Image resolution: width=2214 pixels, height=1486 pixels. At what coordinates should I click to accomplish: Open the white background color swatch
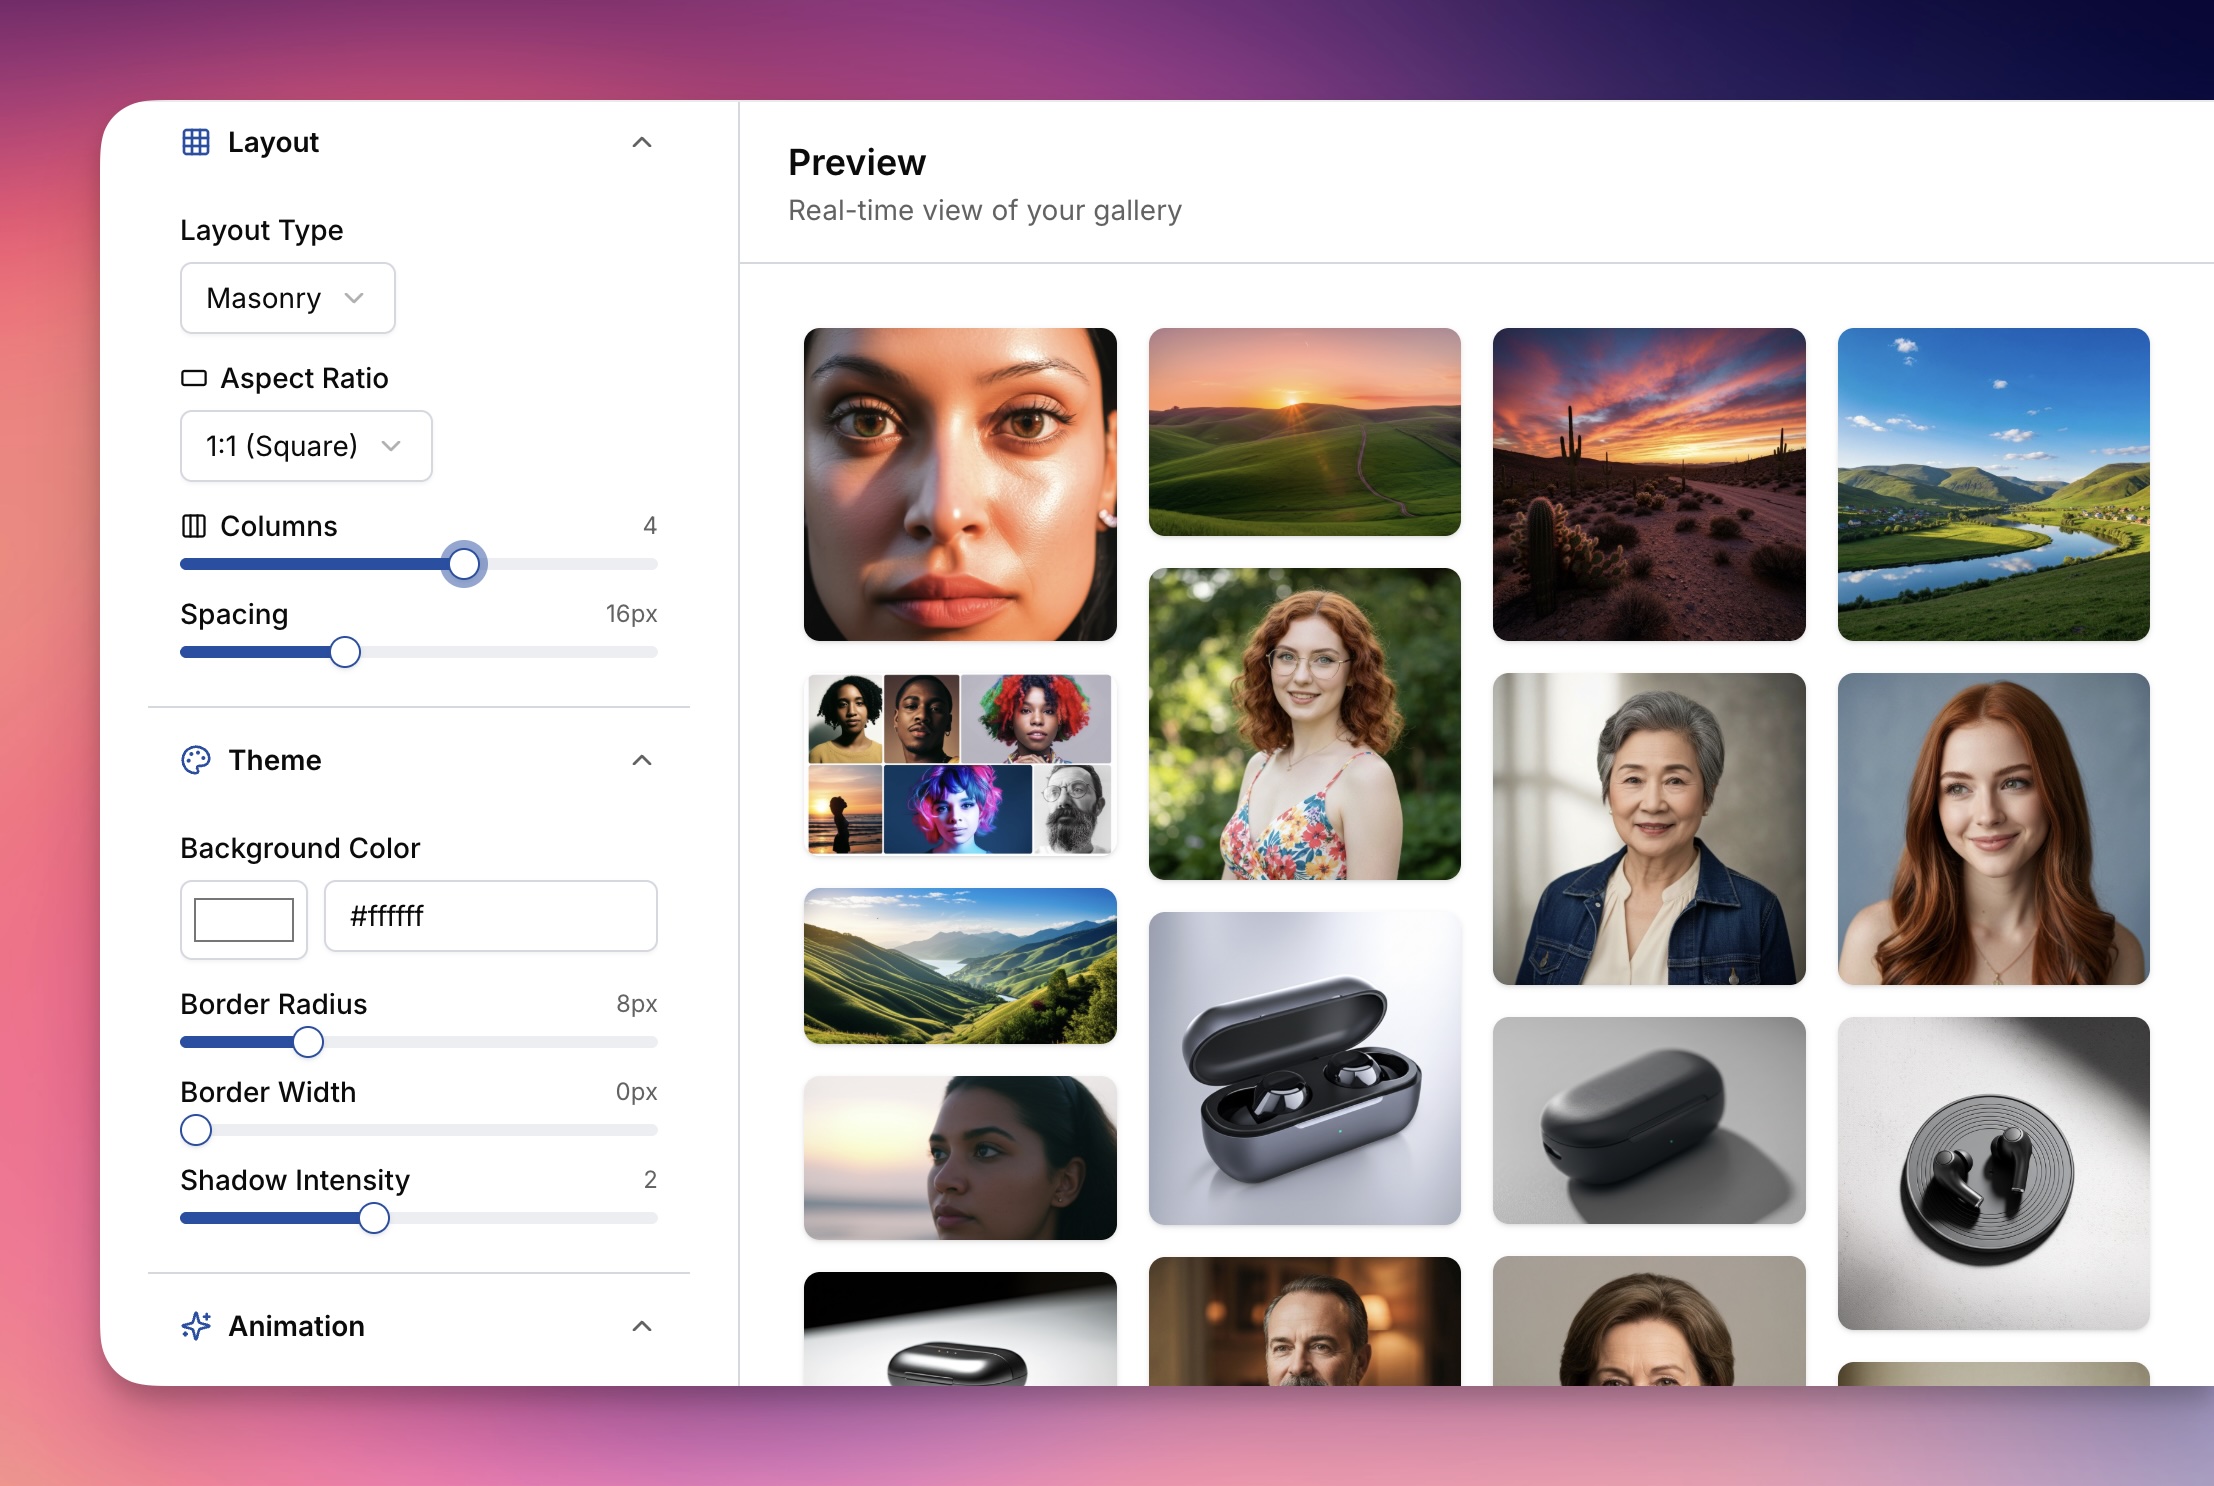coord(243,919)
